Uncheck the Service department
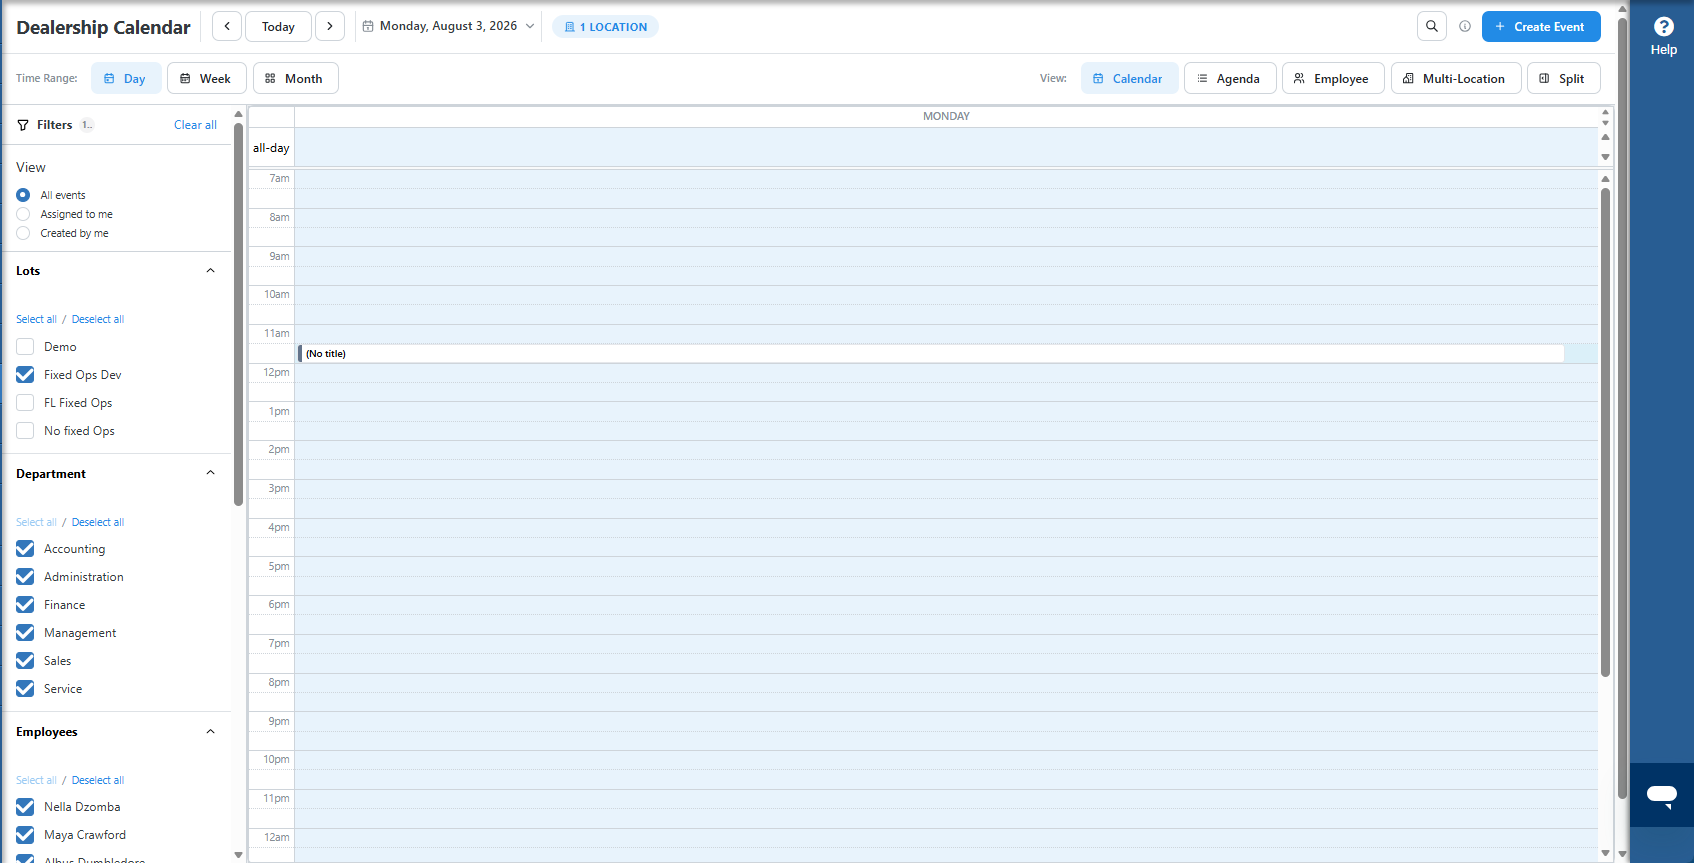1694x863 pixels. pyautogui.click(x=25, y=689)
